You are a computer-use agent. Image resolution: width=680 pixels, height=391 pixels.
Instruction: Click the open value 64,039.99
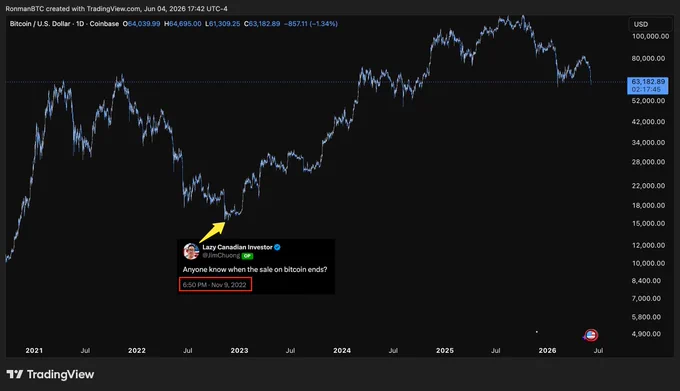pyautogui.click(x=144, y=24)
